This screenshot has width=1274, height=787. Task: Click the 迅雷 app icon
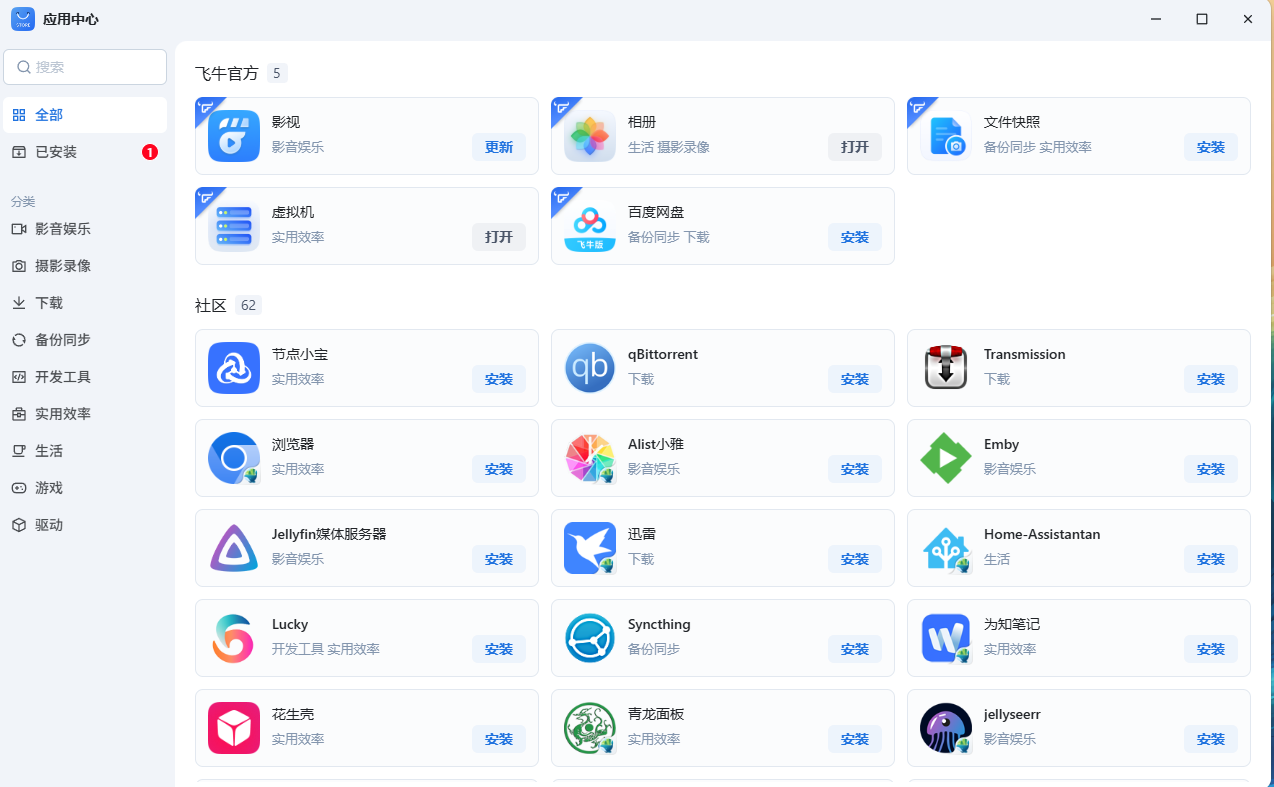[590, 548]
